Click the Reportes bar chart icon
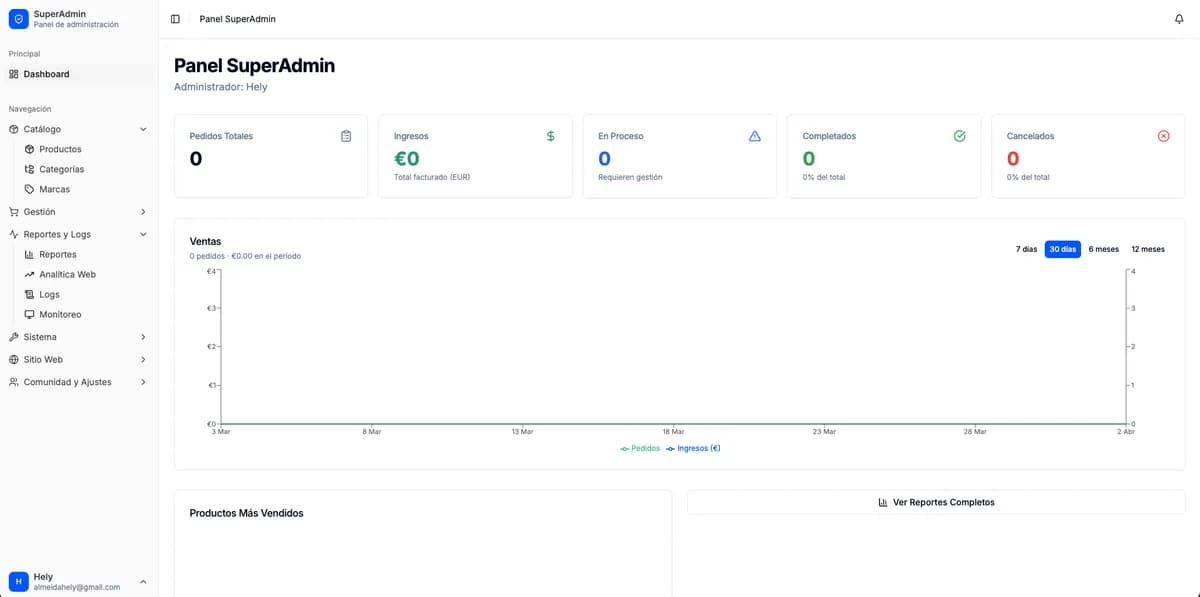Image resolution: width=1200 pixels, height=597 pixels. 30,254
